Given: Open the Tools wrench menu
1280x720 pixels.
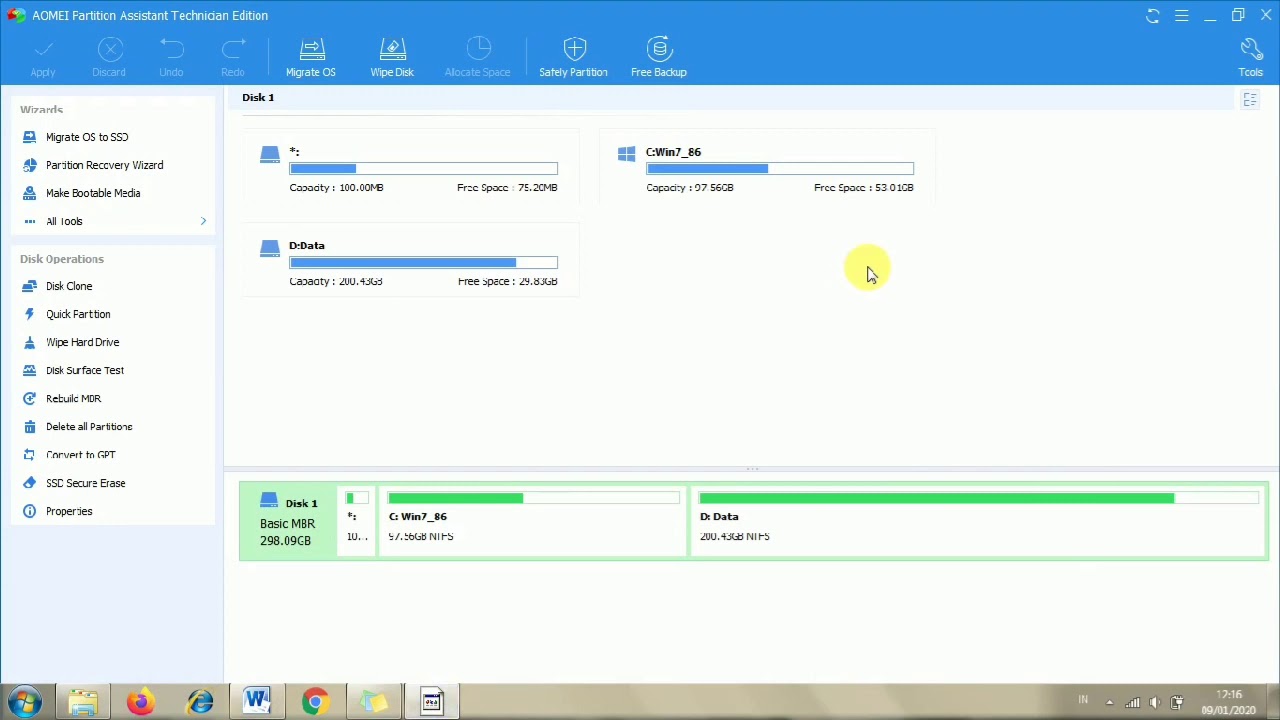Looking at the screenshot, I should [1251, 57].
